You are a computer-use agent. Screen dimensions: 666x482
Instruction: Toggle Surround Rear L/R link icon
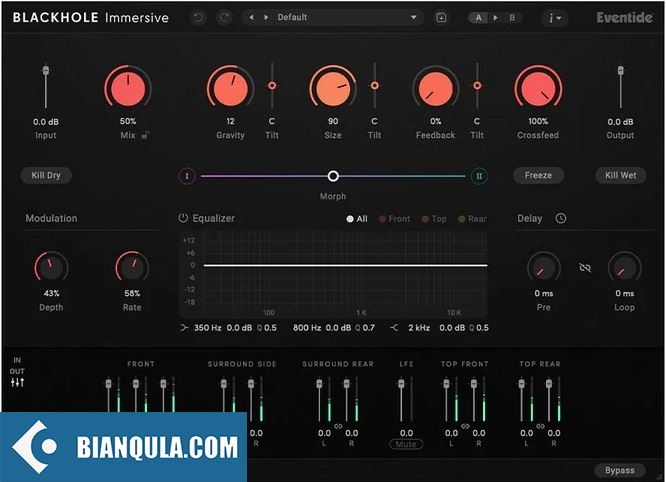click(x=338, y=426)
